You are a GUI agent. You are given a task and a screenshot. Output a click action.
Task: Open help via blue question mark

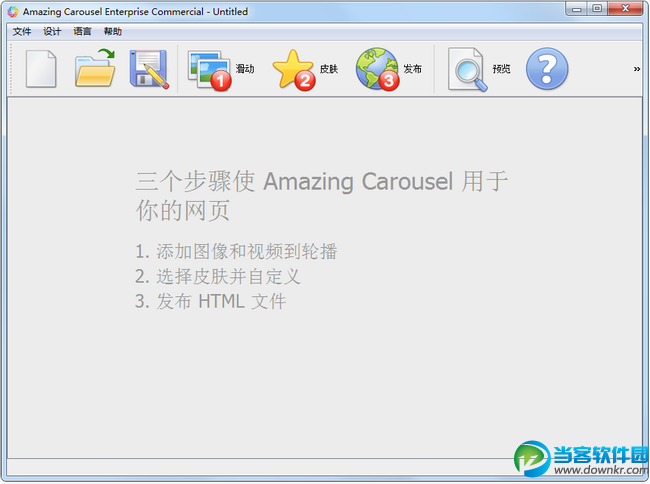547,69
